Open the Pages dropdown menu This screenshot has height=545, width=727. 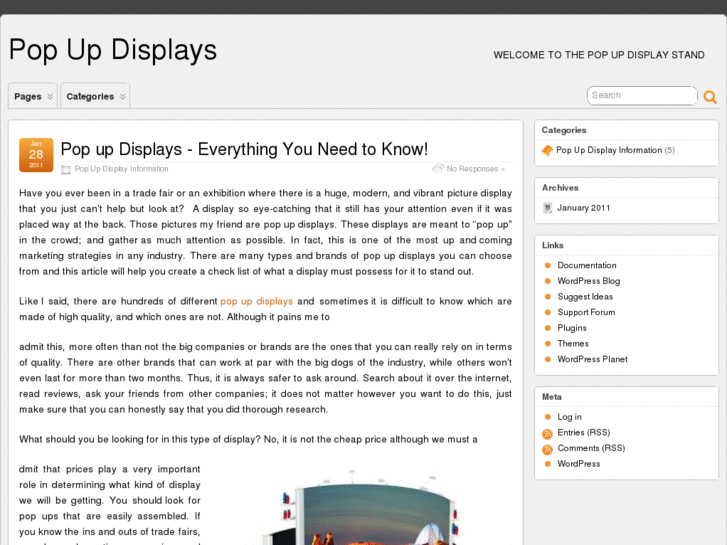[x=33, y=96]
